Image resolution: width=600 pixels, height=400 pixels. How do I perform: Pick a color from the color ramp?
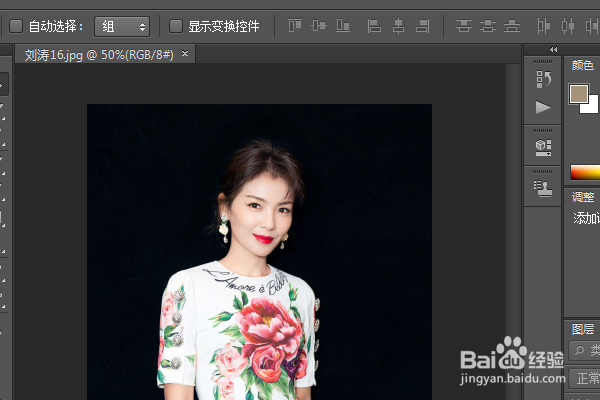tap(585, 173)
